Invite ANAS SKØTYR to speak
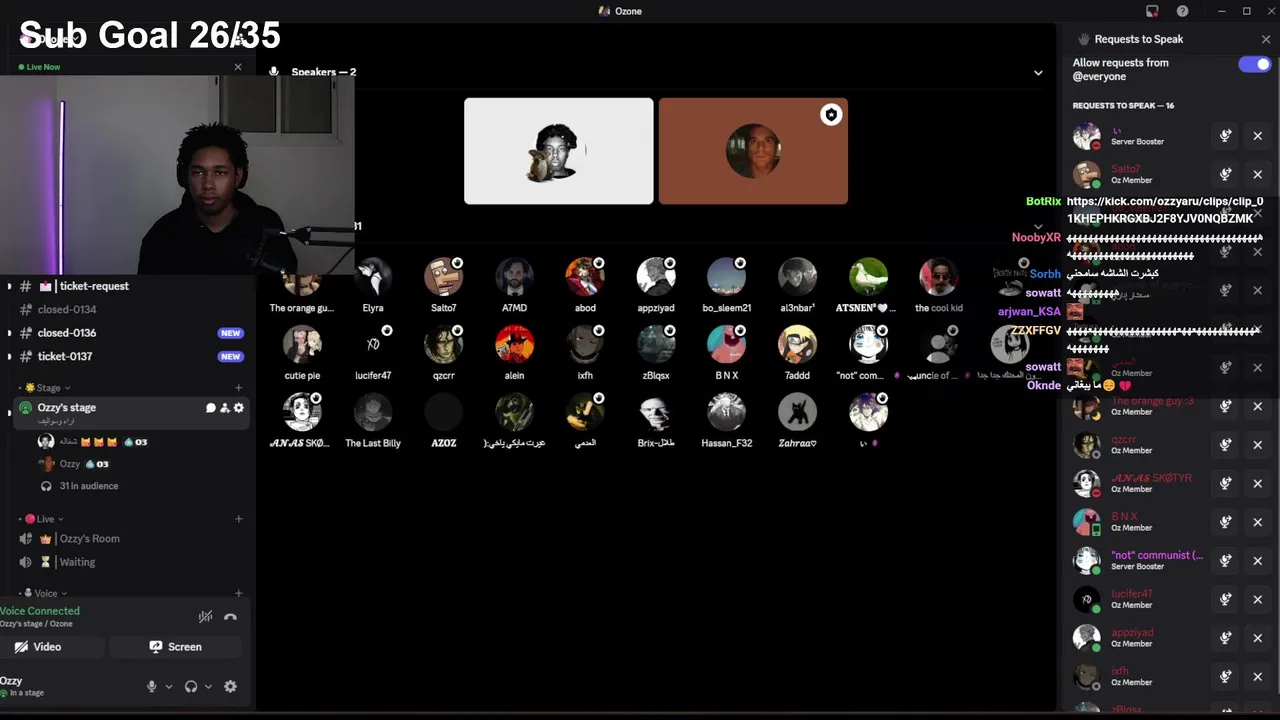Viewport: 1280px width, 720px height. [x=1225, y=483]
